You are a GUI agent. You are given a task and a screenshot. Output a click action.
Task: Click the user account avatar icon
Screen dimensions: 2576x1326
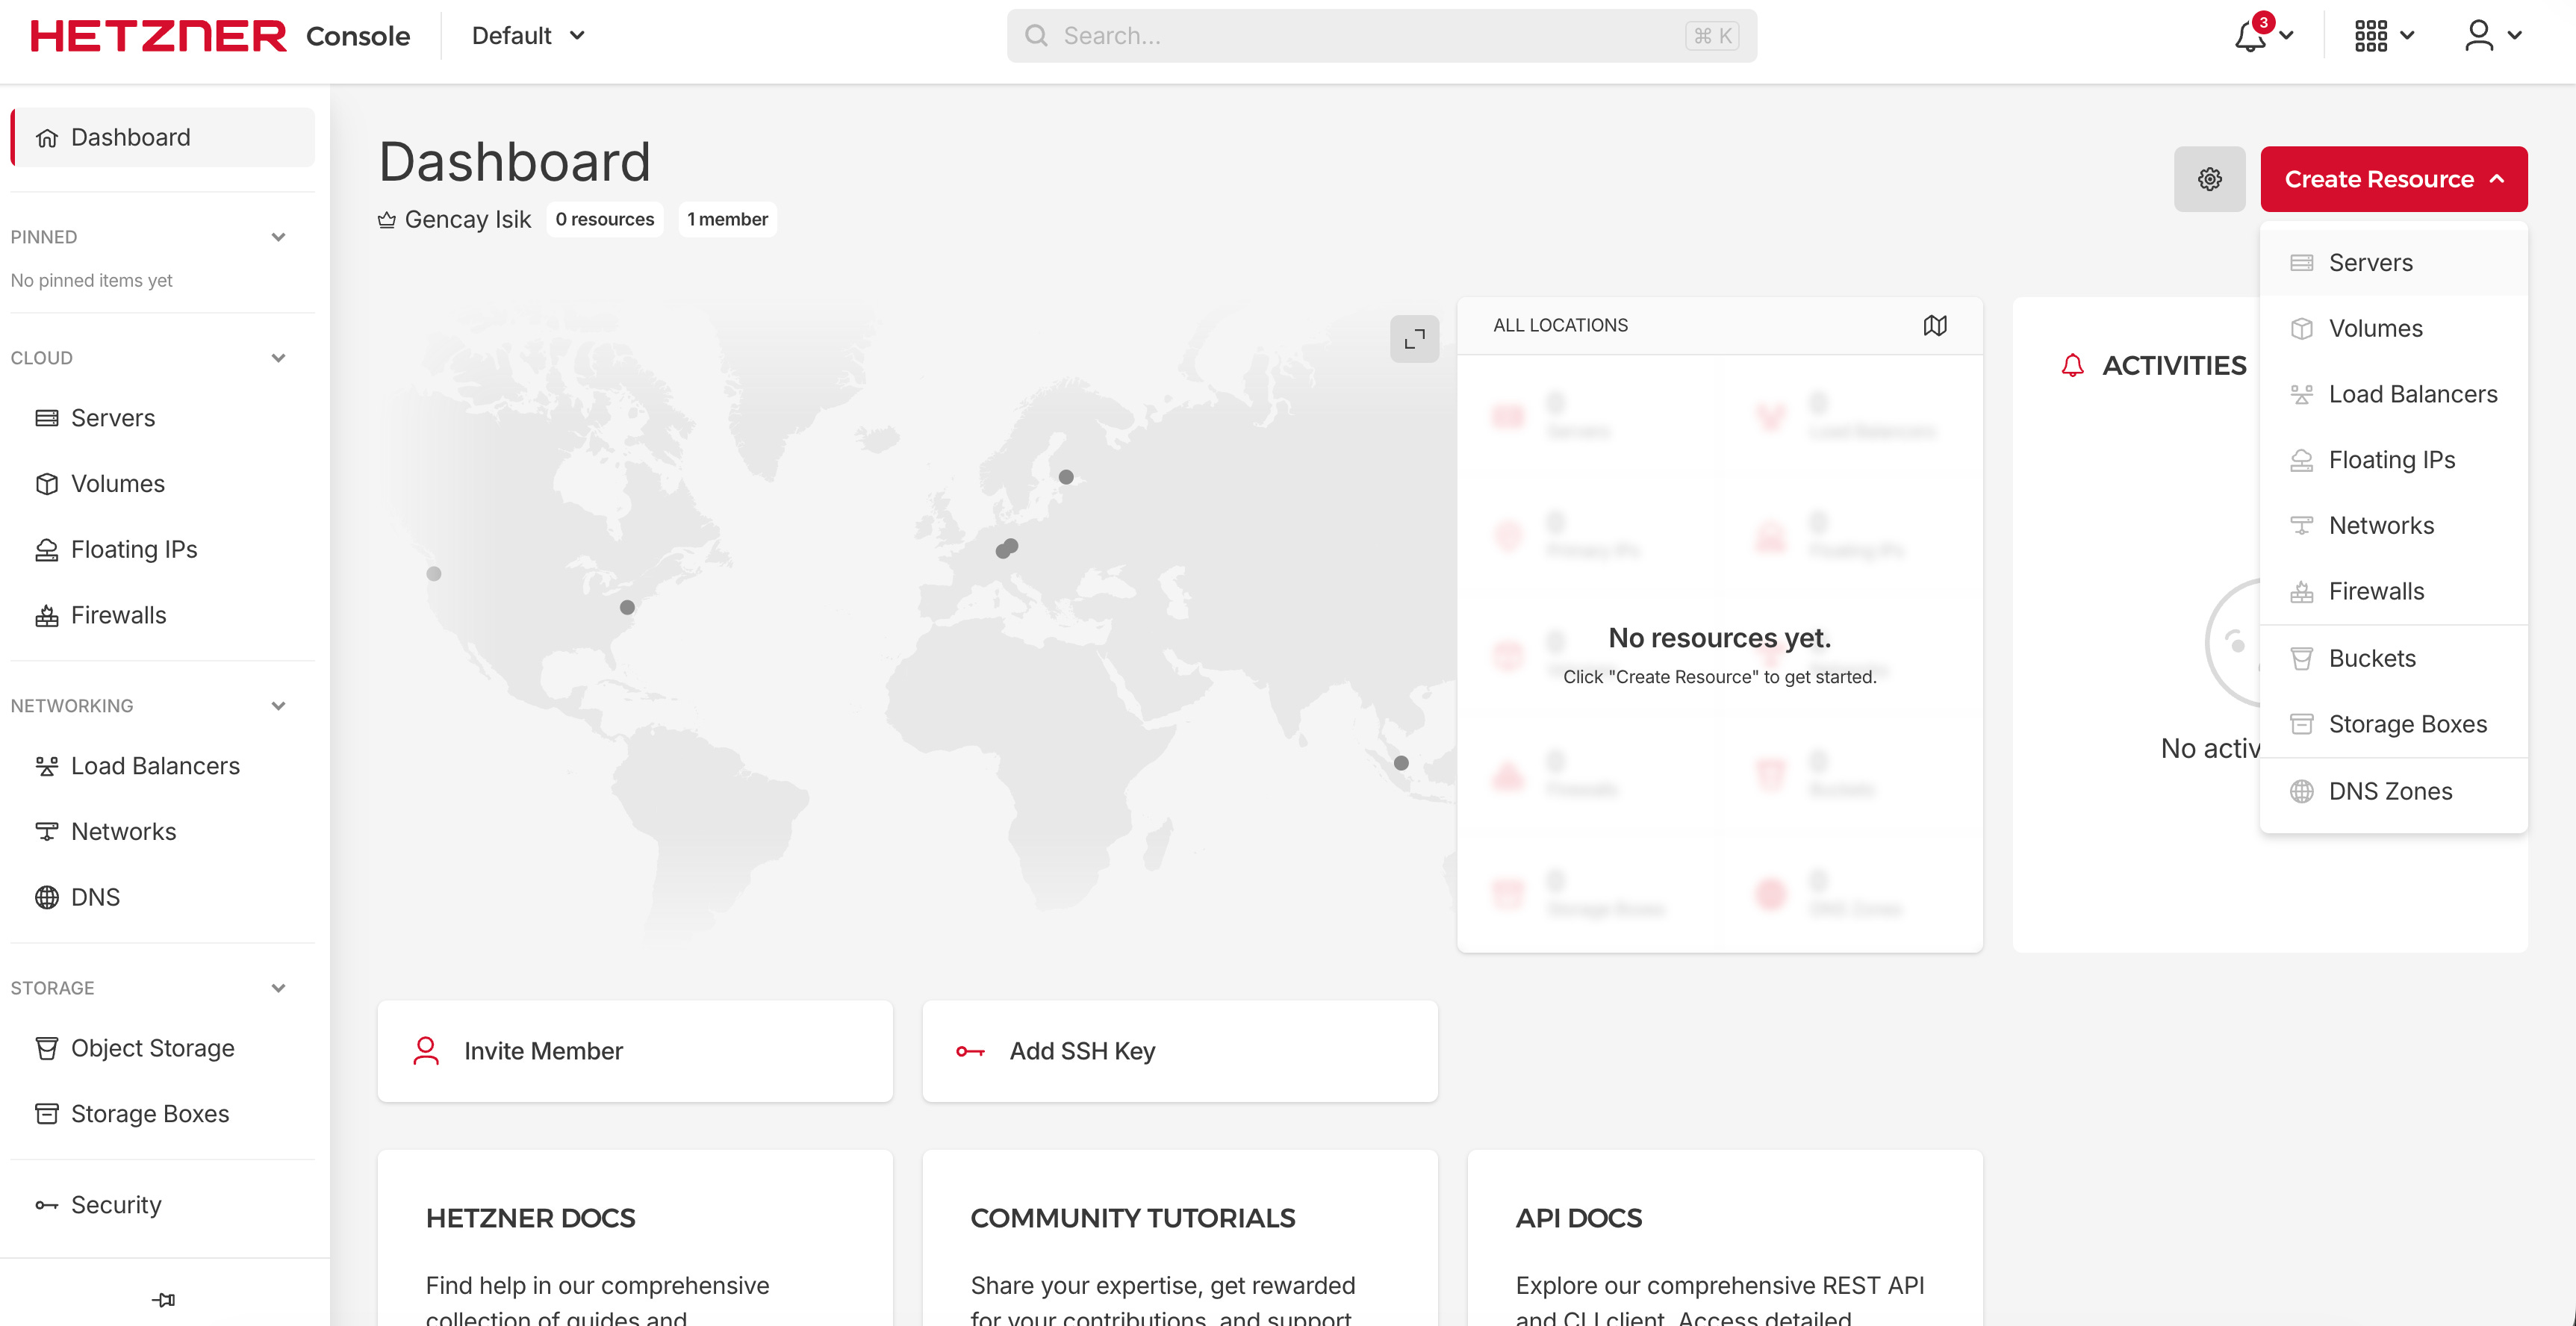tap(2479, 36)
